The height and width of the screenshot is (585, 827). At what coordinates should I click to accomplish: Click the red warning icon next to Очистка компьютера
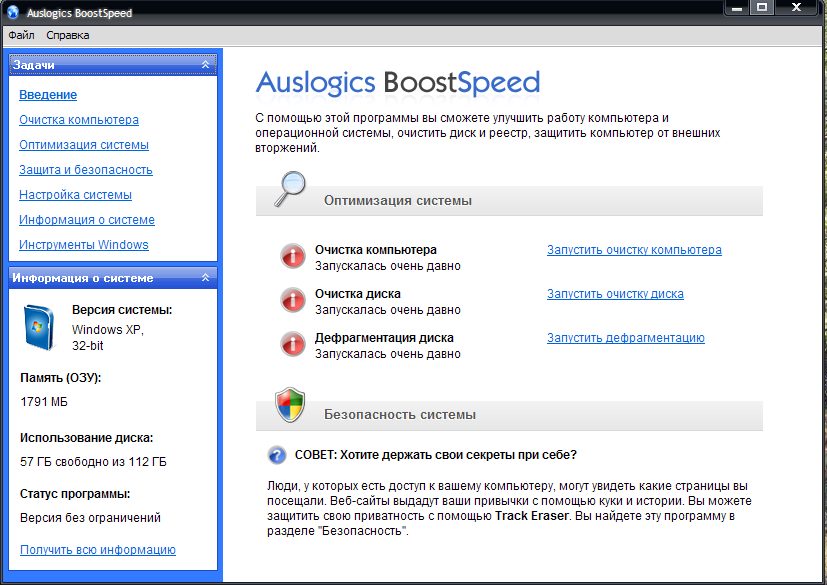pos(293,256)
